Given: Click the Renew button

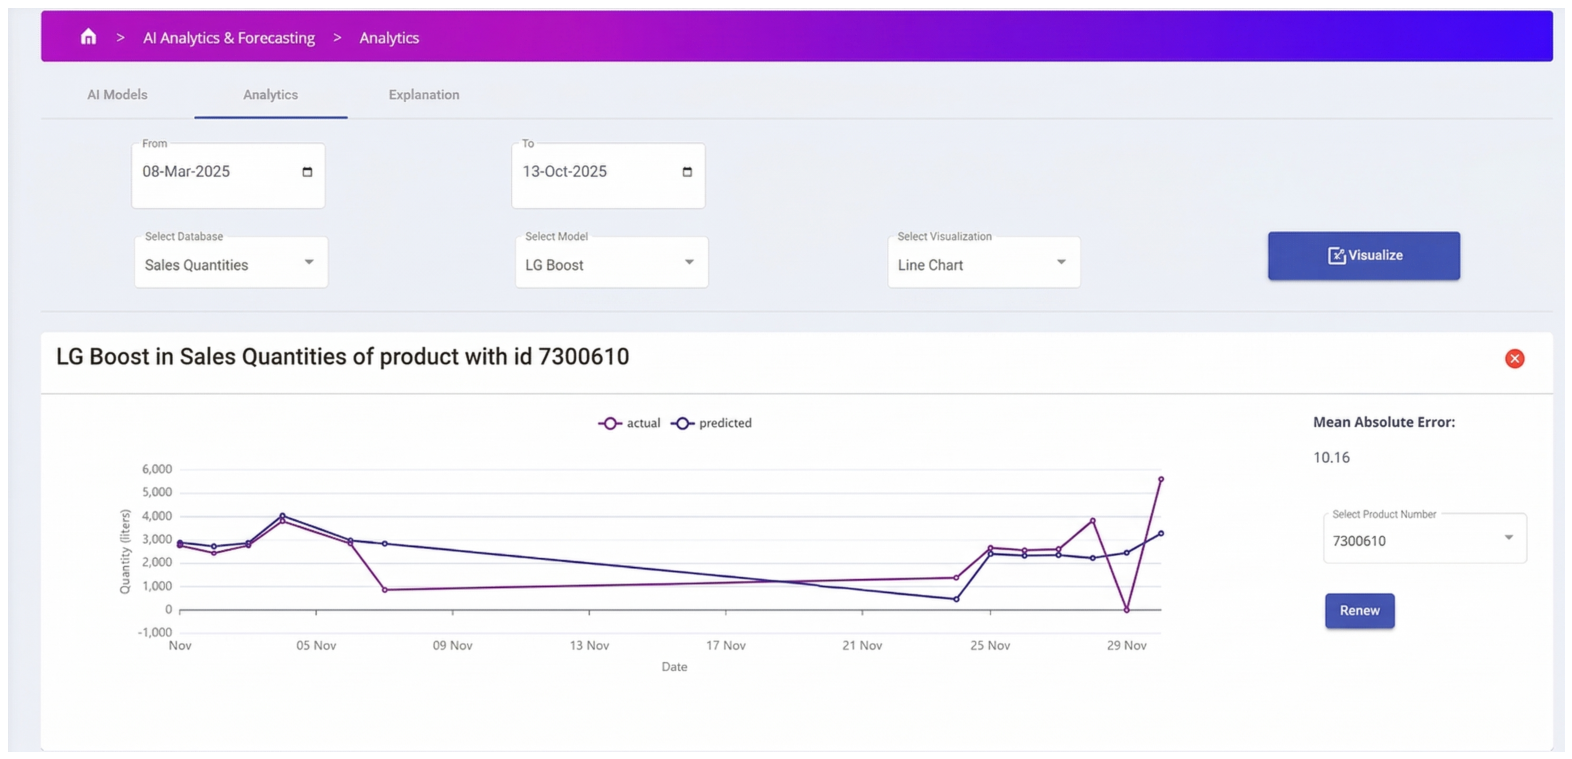Looking at the screenshot, I should (1359, 611).
